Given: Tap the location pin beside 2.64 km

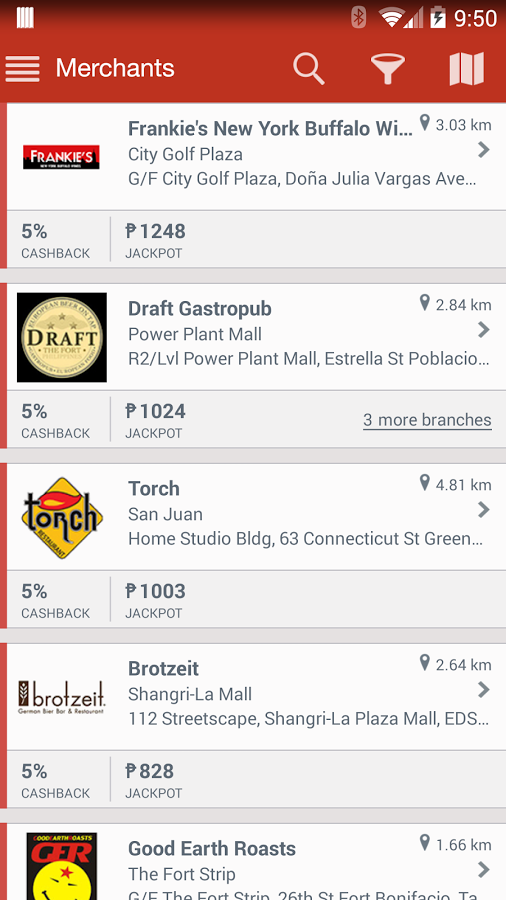Looking at the screenshot, I should (x=425, y=662).
